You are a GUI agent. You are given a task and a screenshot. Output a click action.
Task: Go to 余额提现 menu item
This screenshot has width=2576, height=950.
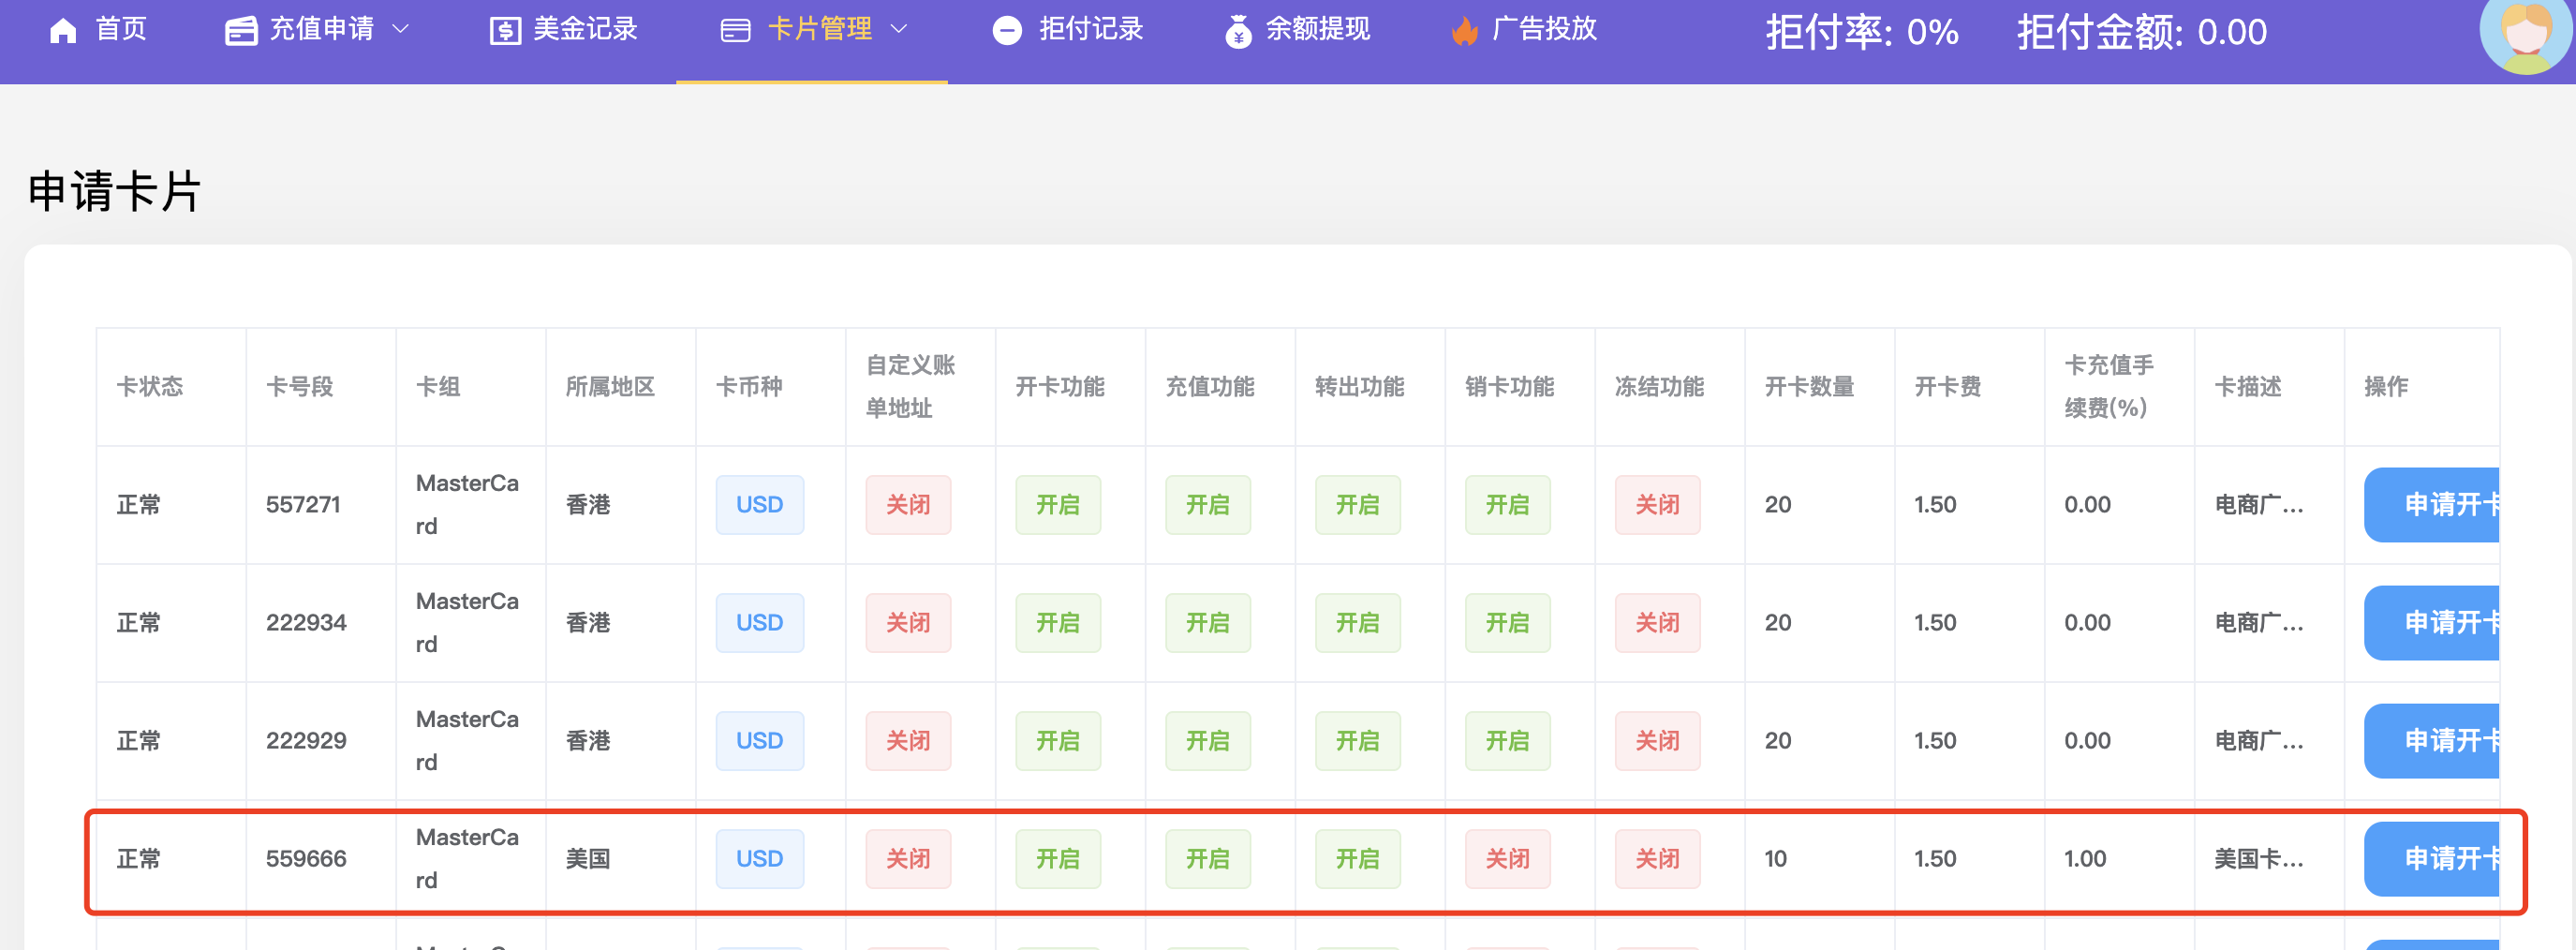click(1317, 29)
